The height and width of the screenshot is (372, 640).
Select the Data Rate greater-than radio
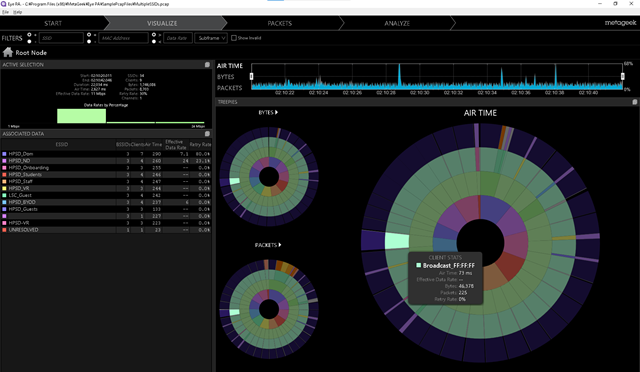point(153,35)
